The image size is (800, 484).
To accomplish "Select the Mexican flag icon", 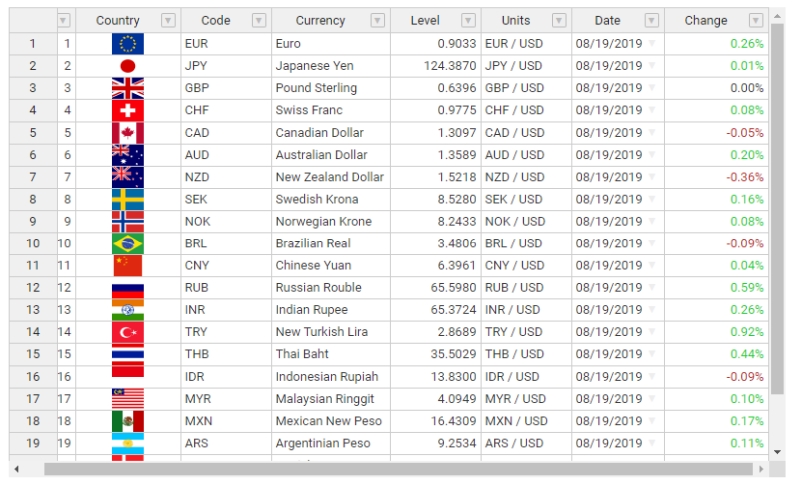I will click(x=128, y=421).
